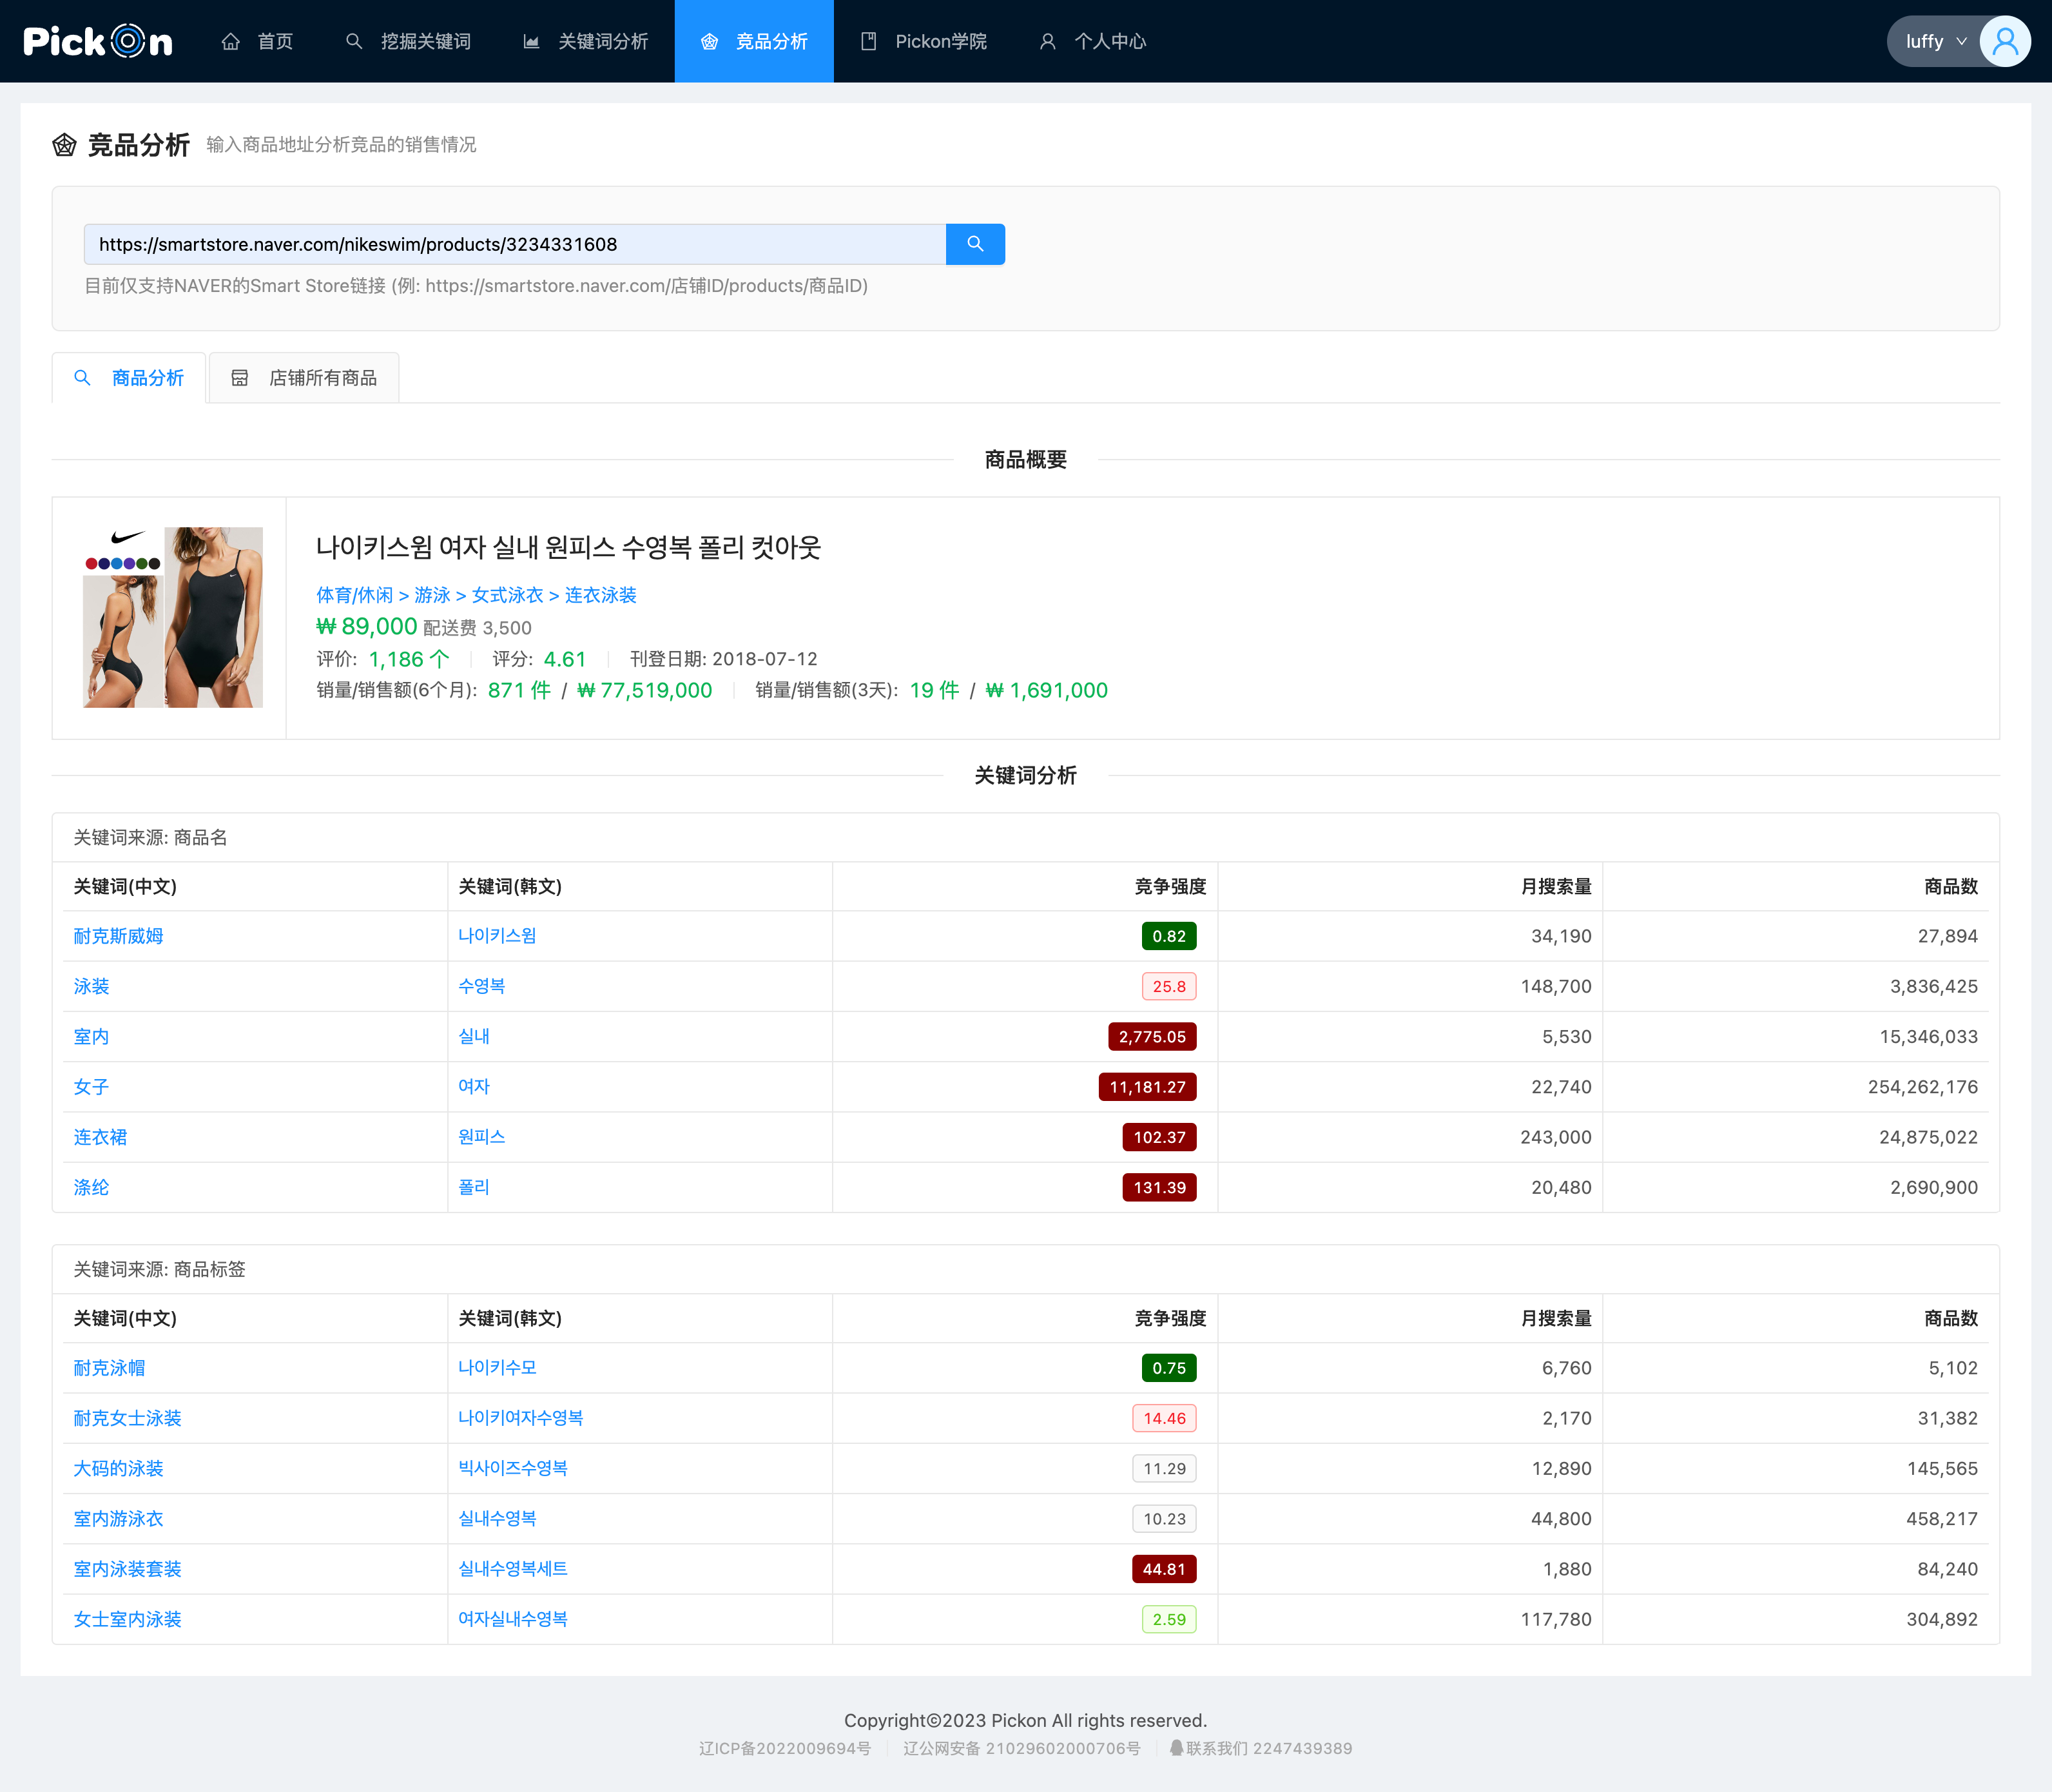The image size is (2052, 1792).
Task: Click Korean keyword 나이키여자수영복
Action: (x=521, y=1418)
